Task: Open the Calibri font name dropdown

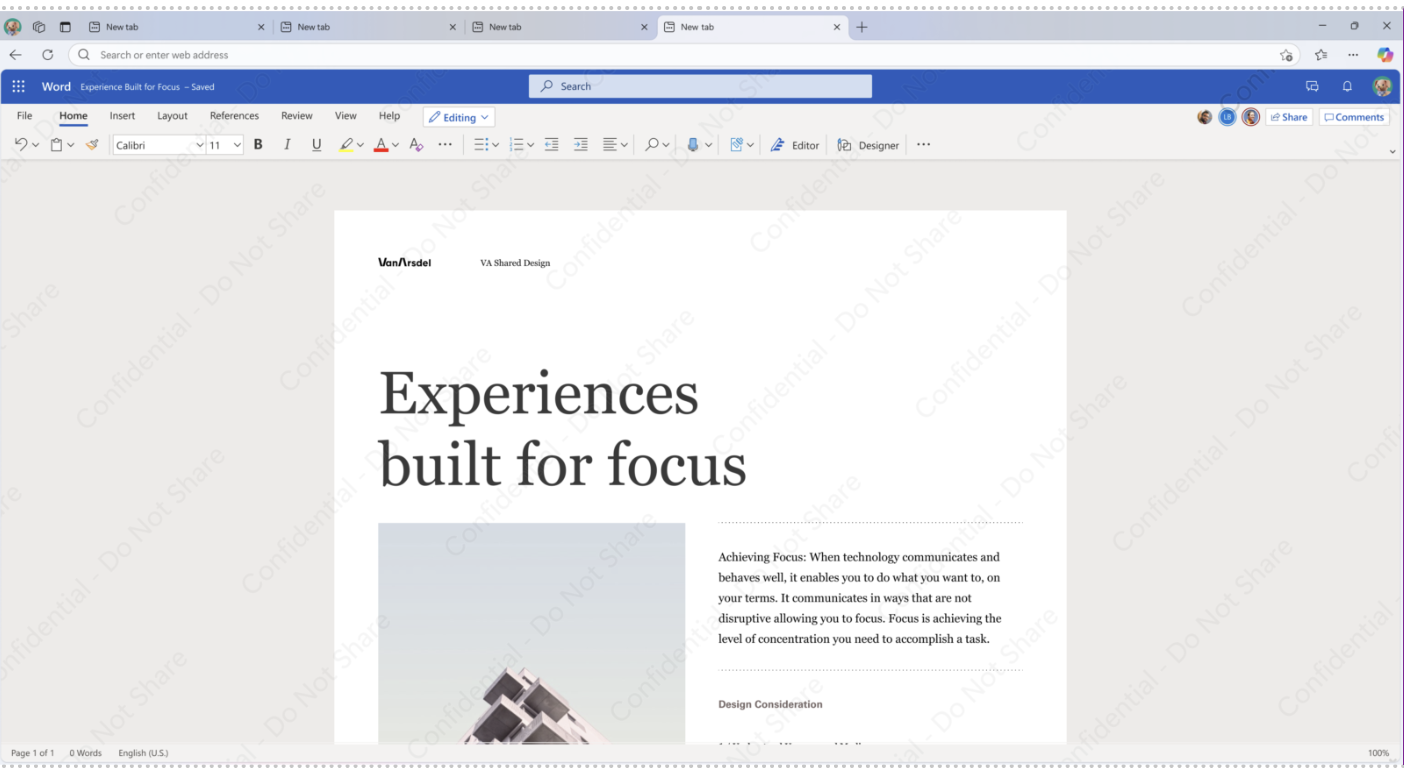Action: click(199, 146)
